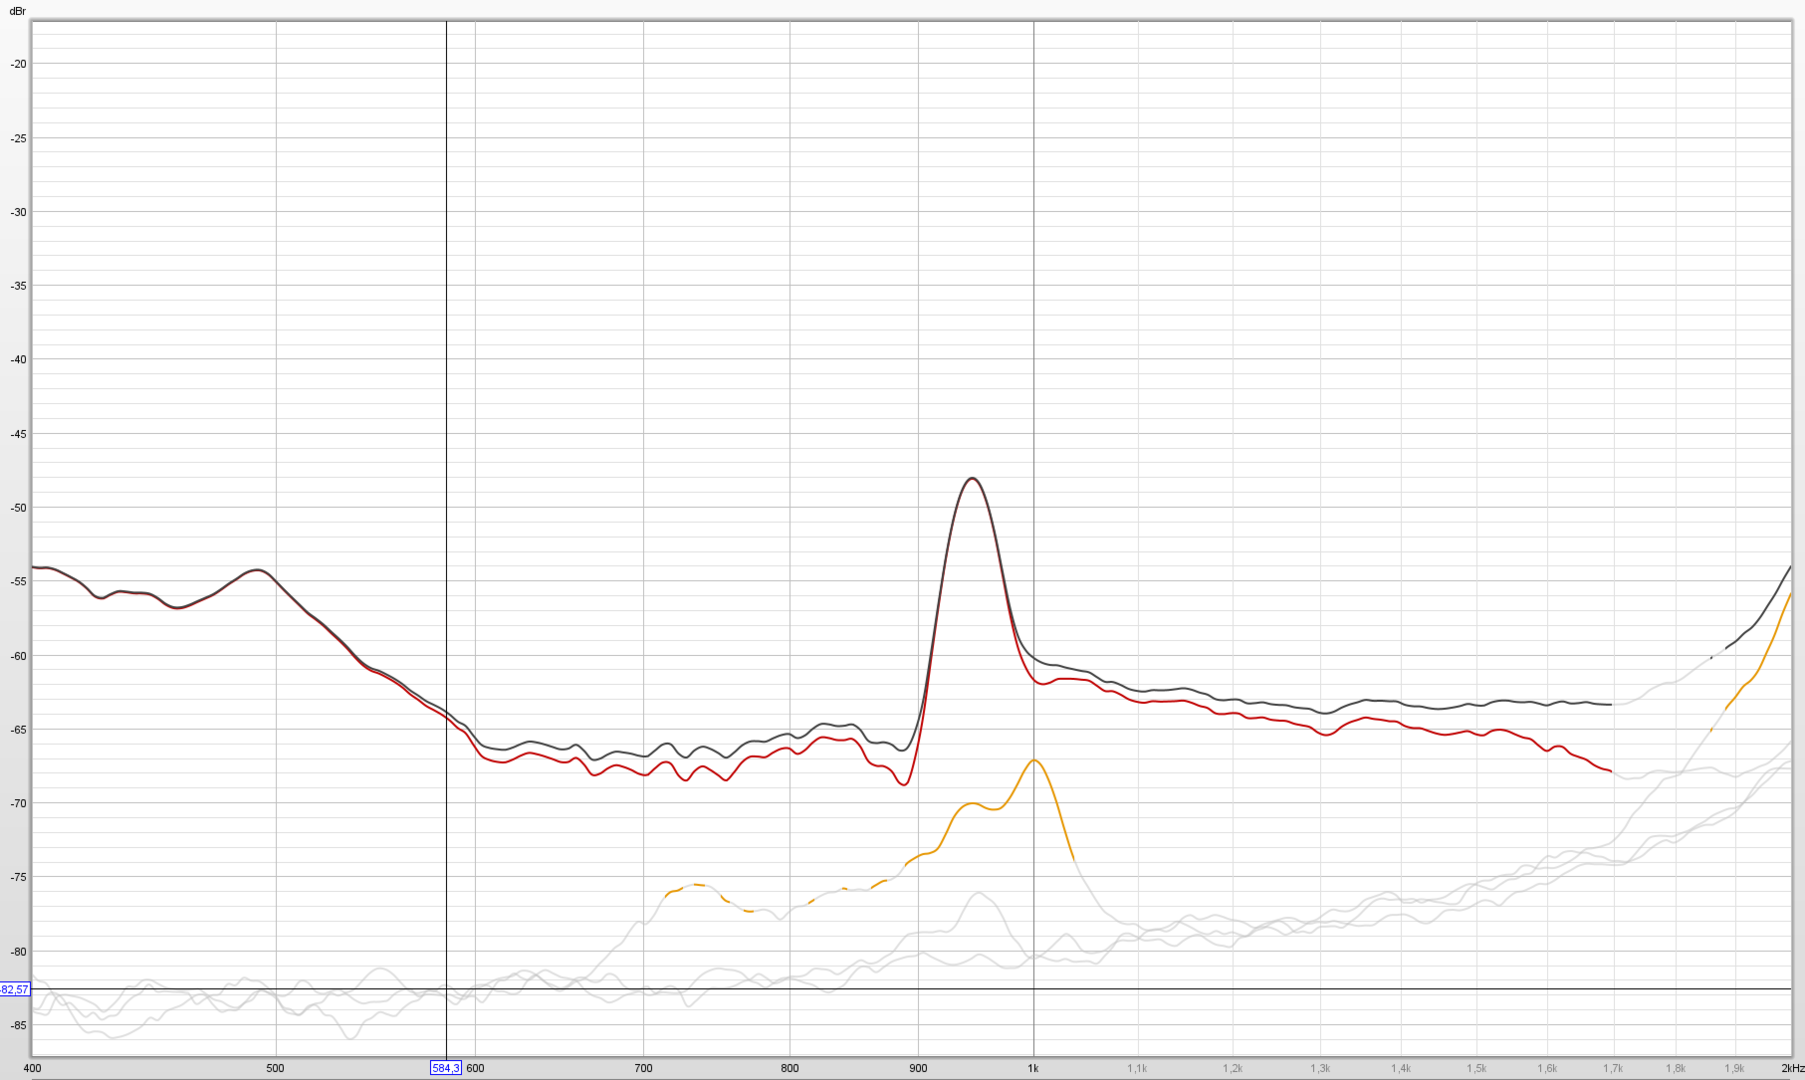Click the -30 label on the dB axis

[x=18, y=212]
